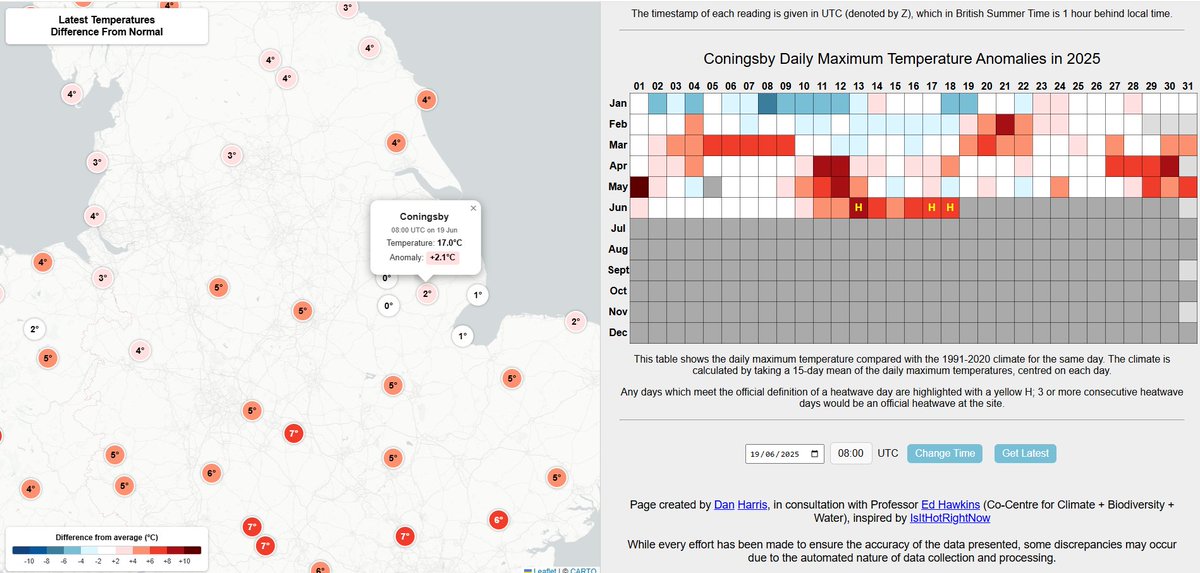
Task: Select the H heatwave cell for Jun 18
Action: 950,207
